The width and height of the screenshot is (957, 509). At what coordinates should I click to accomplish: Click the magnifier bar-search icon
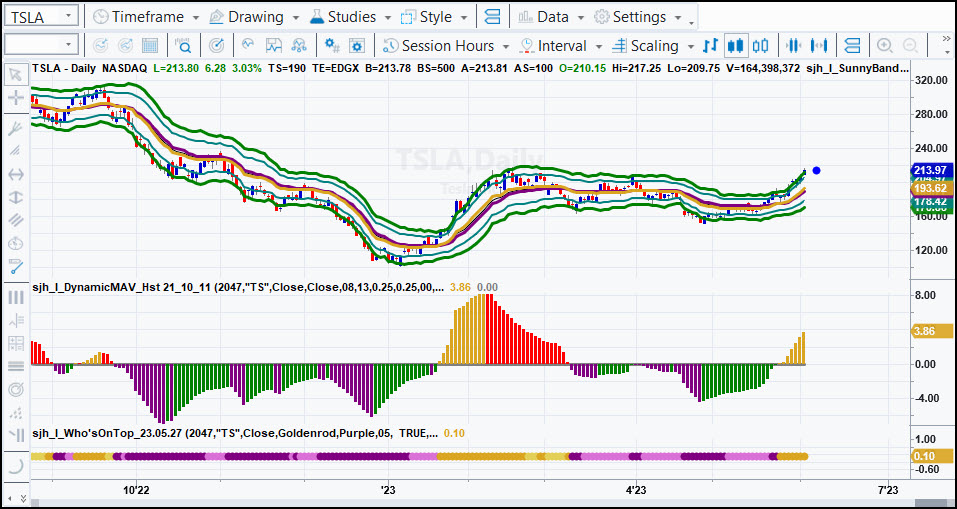(183, 46)
